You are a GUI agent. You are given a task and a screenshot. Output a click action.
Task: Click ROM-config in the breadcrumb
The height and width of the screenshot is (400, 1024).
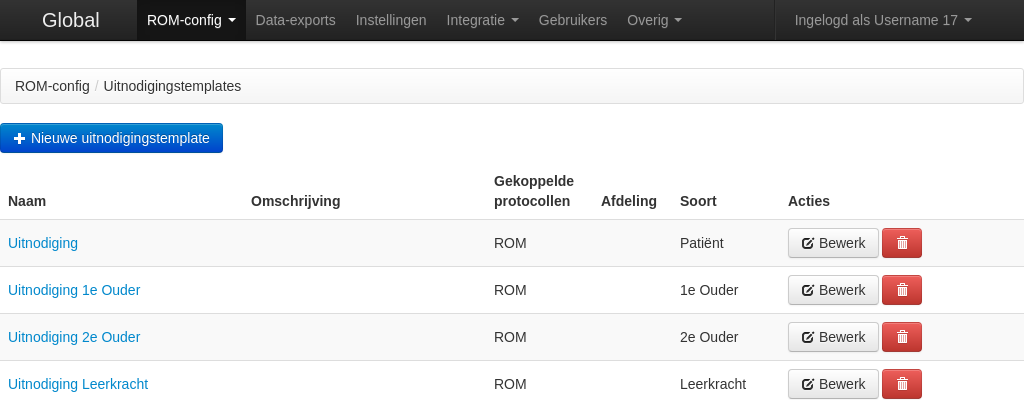click(x=52, y=86)
